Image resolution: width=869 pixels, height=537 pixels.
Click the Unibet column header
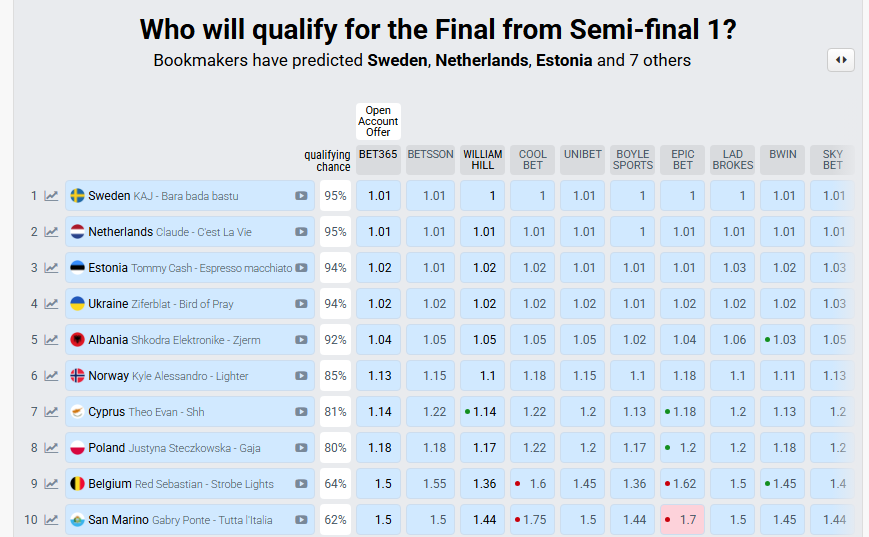click(x=582, y=155)
